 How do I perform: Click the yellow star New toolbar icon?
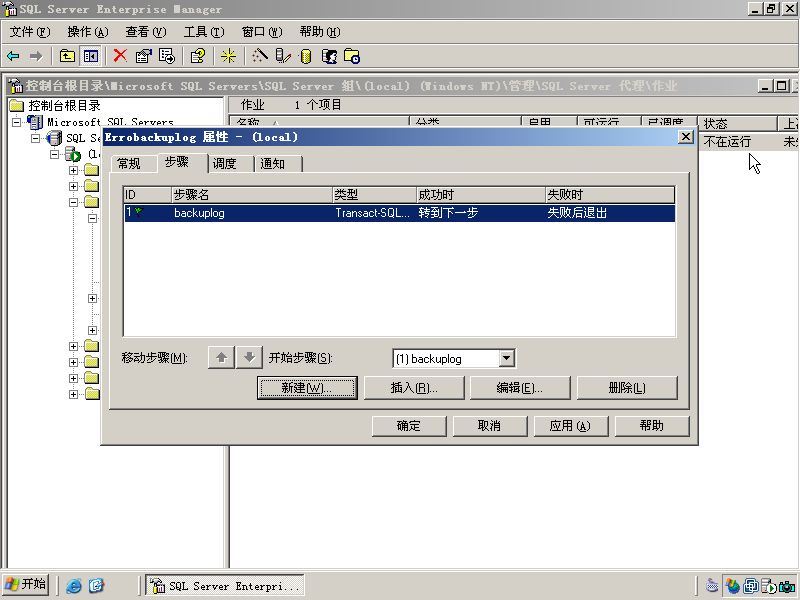click(x=228, y=56)
